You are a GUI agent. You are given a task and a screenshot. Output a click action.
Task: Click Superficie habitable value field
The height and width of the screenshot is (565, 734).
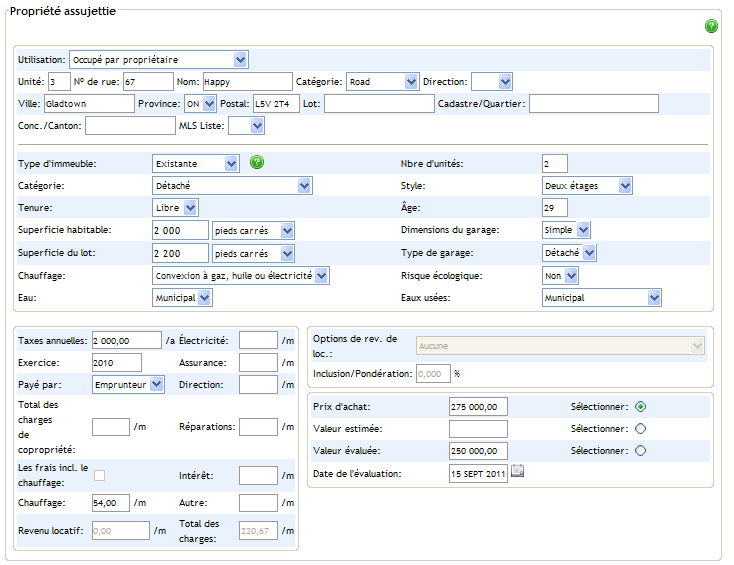pos(180,231)
